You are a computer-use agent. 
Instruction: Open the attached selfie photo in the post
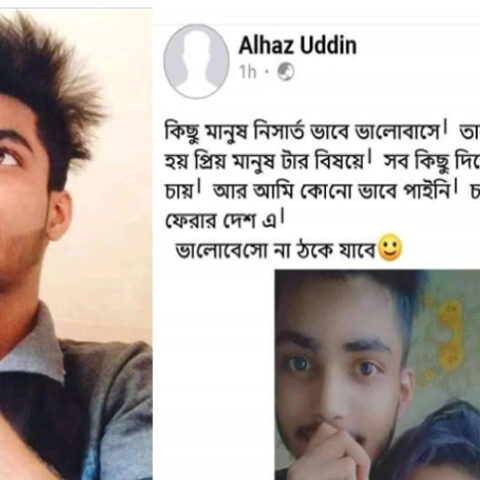point(377,375)
